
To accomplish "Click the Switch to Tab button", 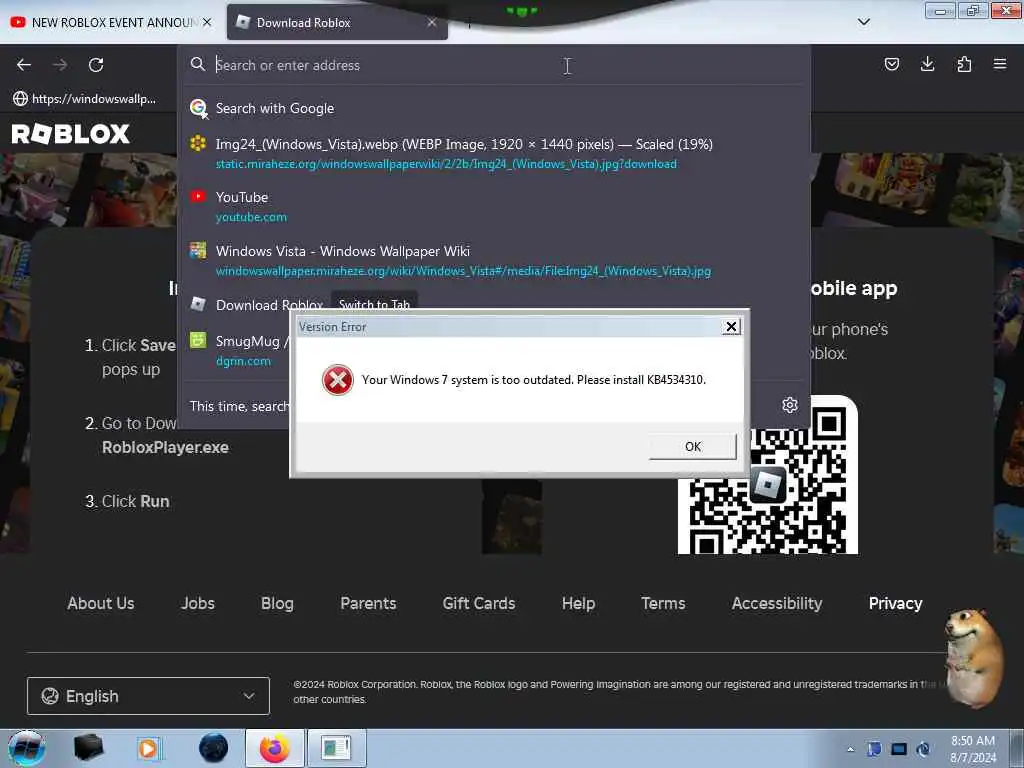I will (x=374, y=304).
